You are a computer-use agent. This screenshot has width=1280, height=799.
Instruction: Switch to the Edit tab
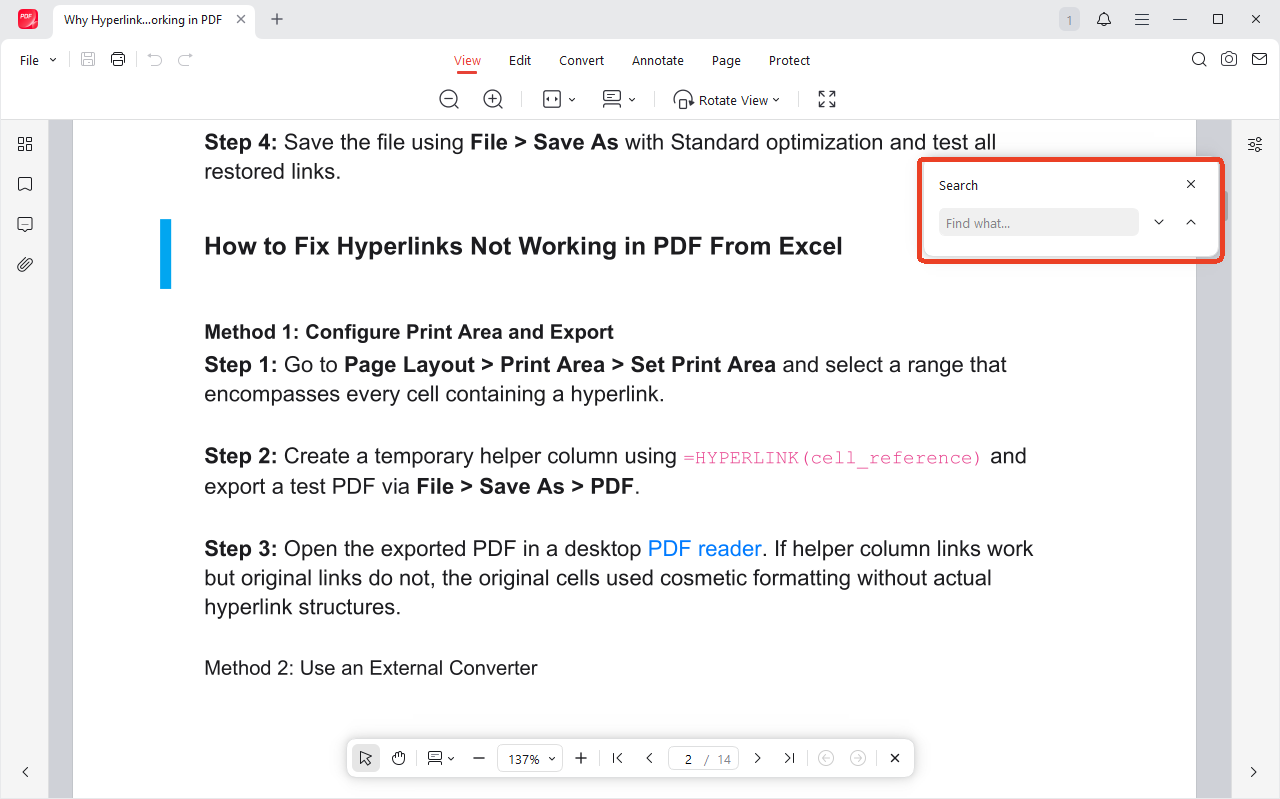tap(520, 60)
